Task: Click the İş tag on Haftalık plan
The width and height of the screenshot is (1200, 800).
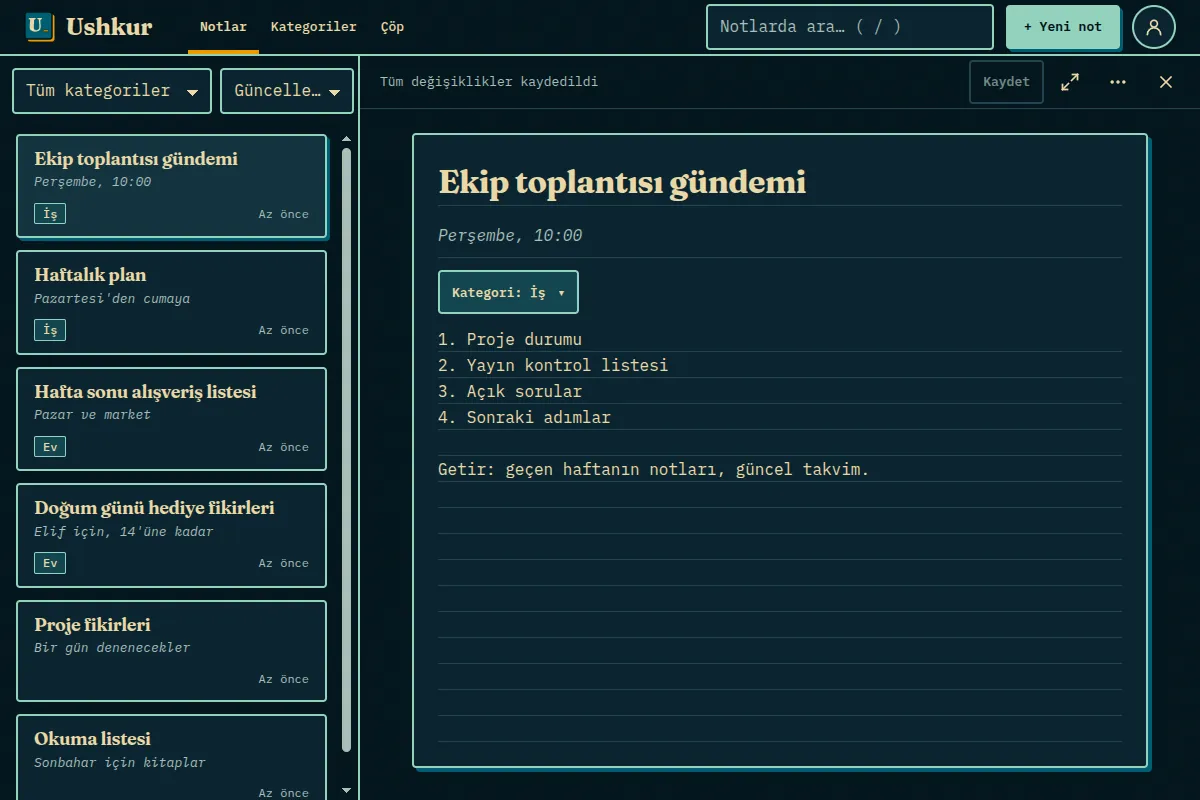Action: [x=50, y=330]
